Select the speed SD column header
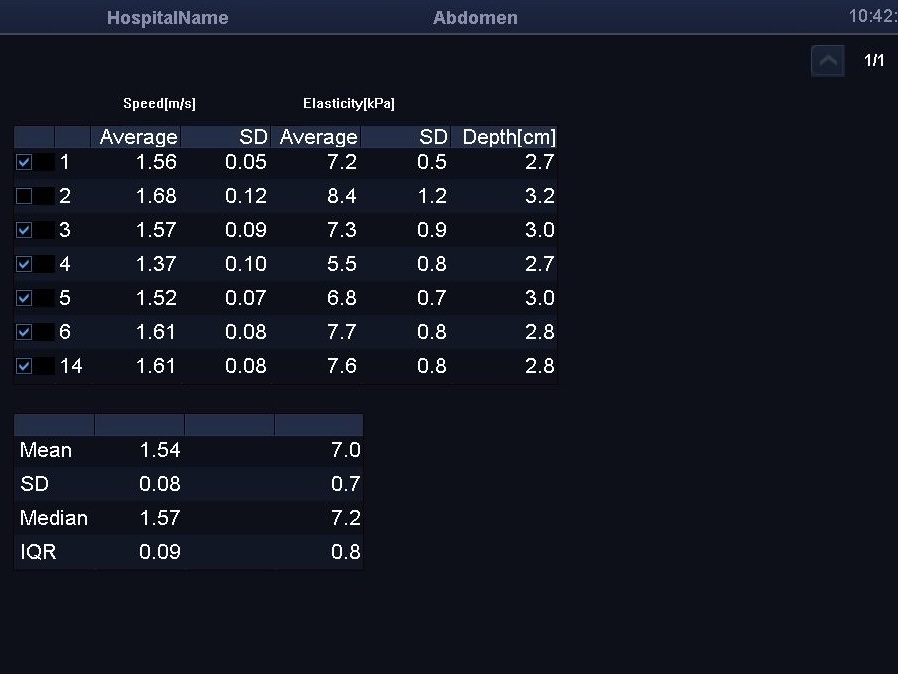 click(x=252, y=137)
